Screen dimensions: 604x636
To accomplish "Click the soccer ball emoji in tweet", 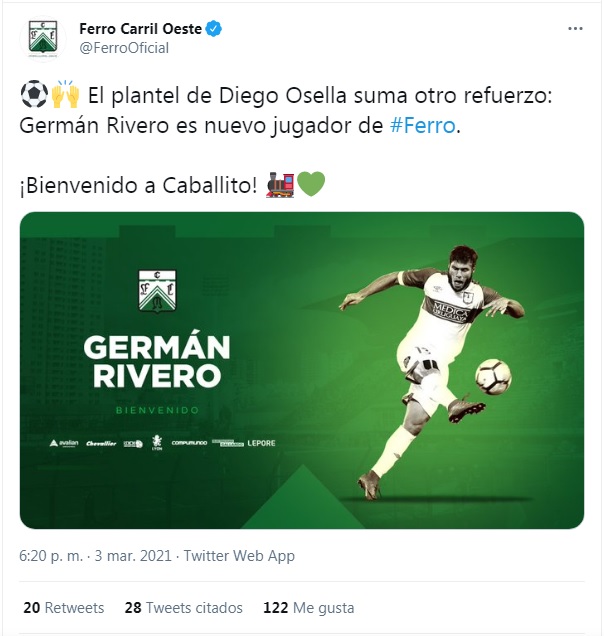I will pyautogui.click(x=31, y=97).
